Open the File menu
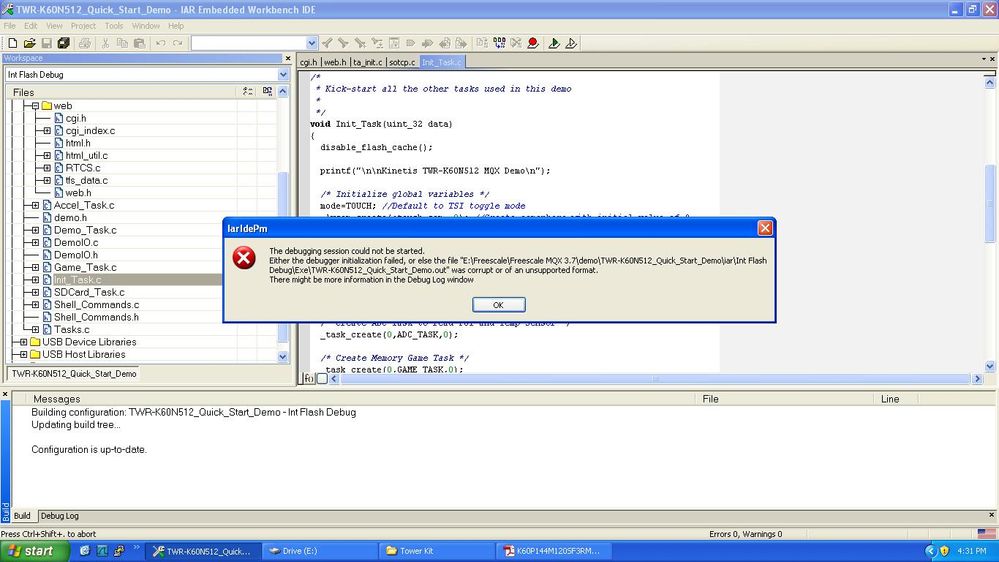The height and width of the screenshot is (562, 999). [x=10, y=26]
